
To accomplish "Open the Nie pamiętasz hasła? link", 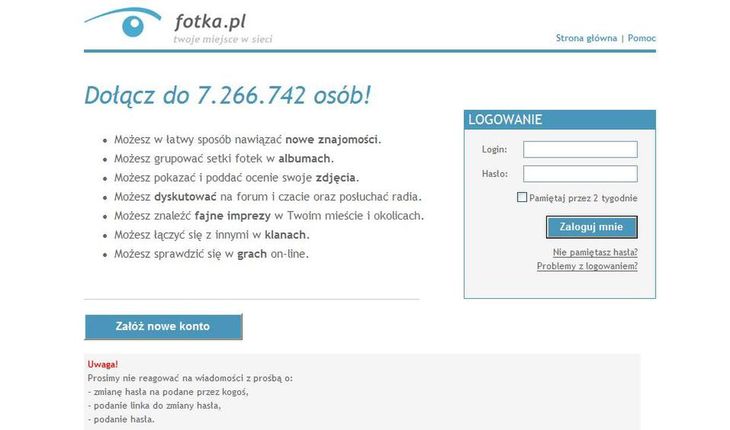I will pyautogui.click(x=595, y=252).
